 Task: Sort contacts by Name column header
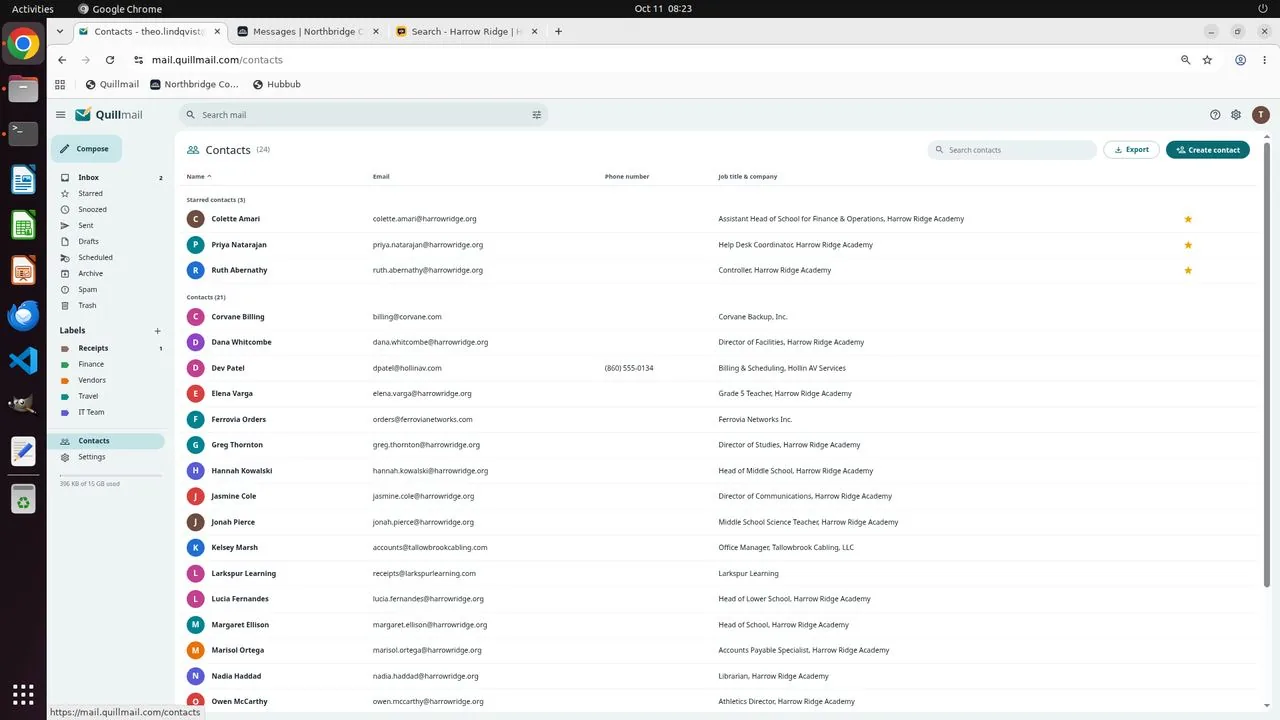[199, 177]
